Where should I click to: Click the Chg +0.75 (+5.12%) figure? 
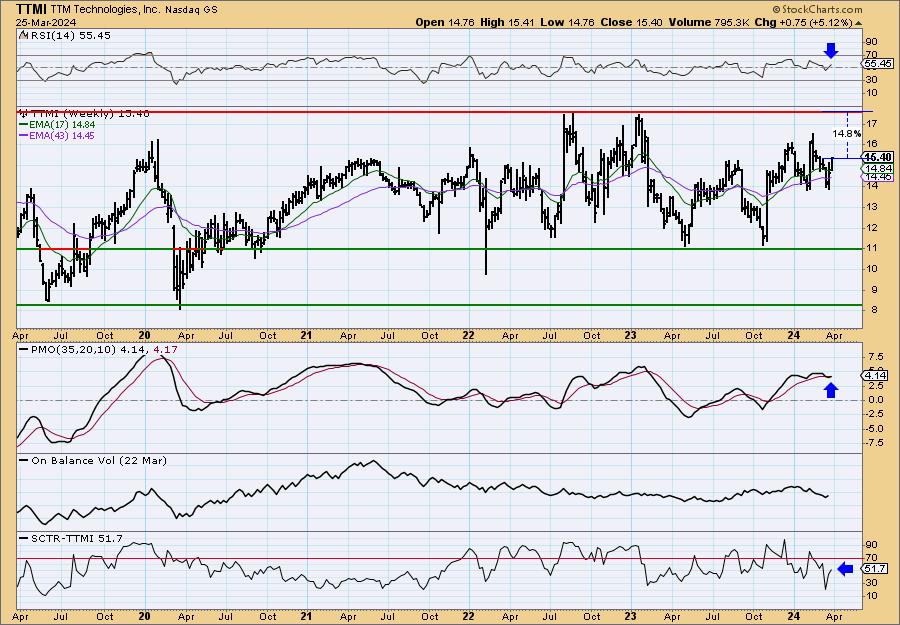[804, 22]
